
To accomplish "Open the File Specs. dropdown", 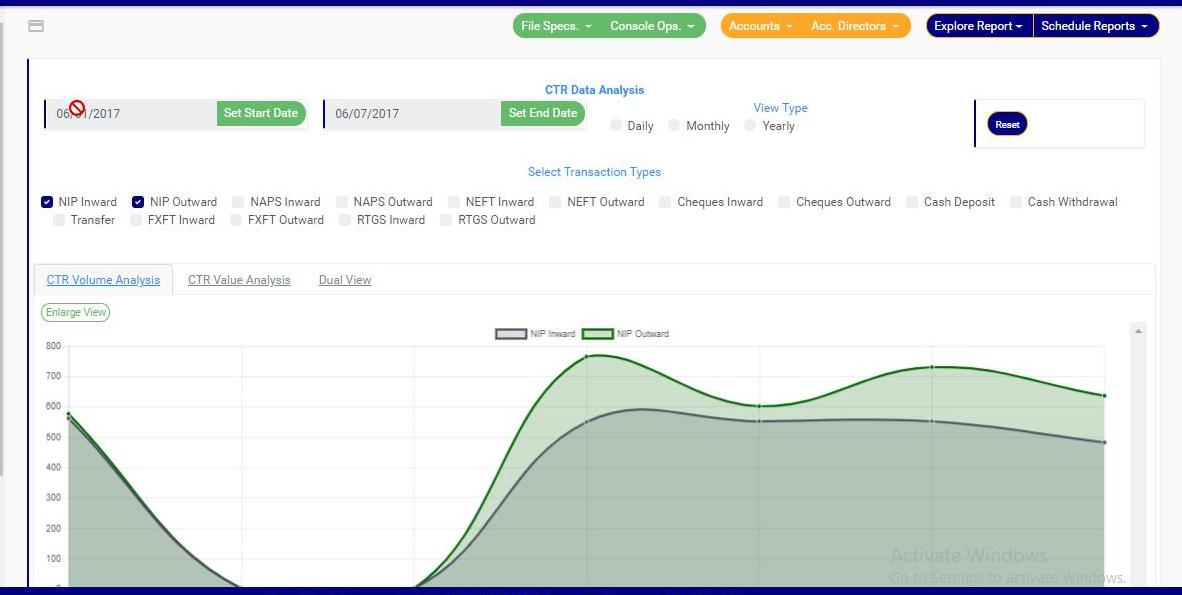I will pyautogui.click(x=557, y=26).
